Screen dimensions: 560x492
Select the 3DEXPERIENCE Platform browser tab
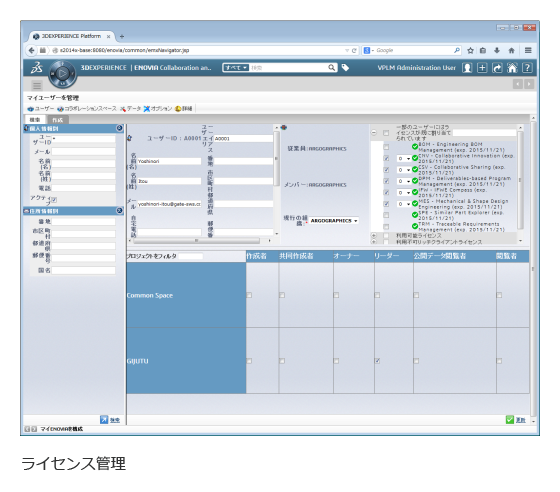click(71, 36)
